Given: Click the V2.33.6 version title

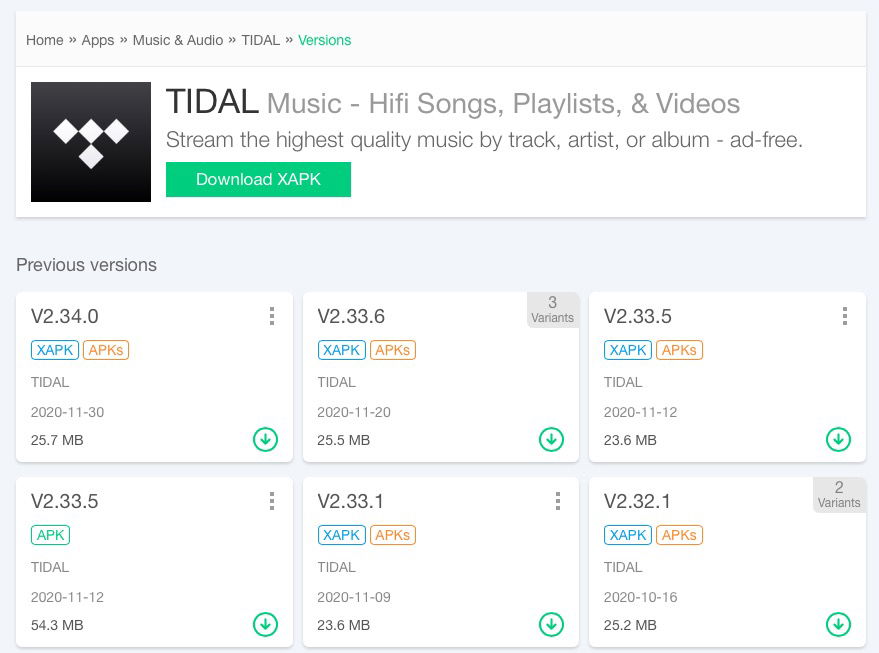Looking at the screenshot, I should 351,316.
